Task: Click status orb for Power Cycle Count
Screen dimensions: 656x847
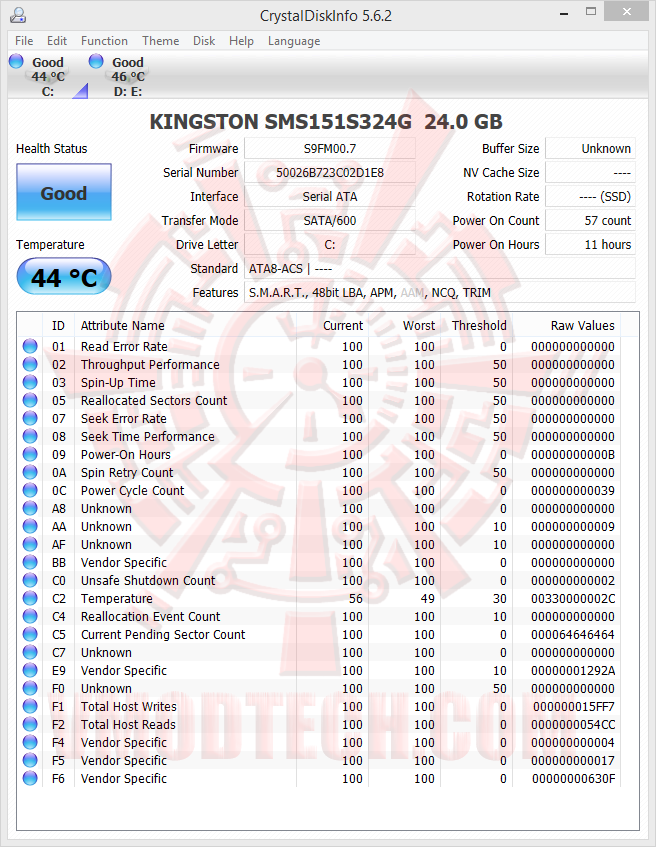Action: [30, 490]
